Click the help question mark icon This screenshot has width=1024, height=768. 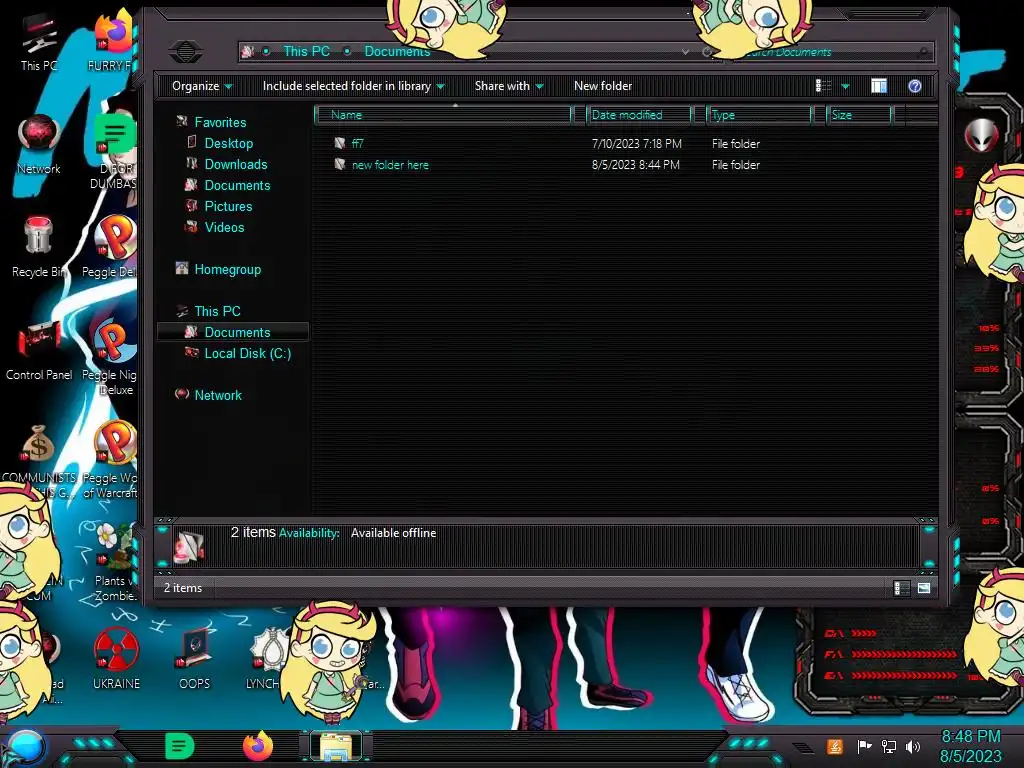coord(914,86)
